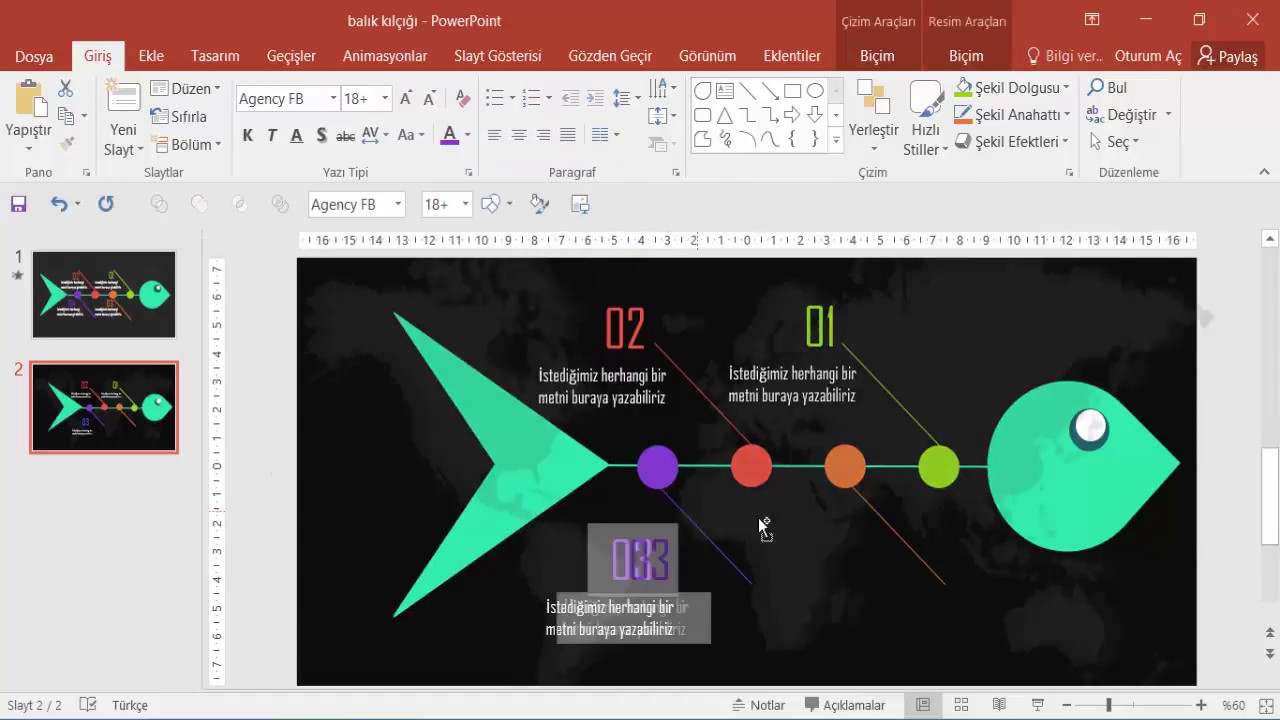Decrease font size with smaller A icon

tap(429, 98)
